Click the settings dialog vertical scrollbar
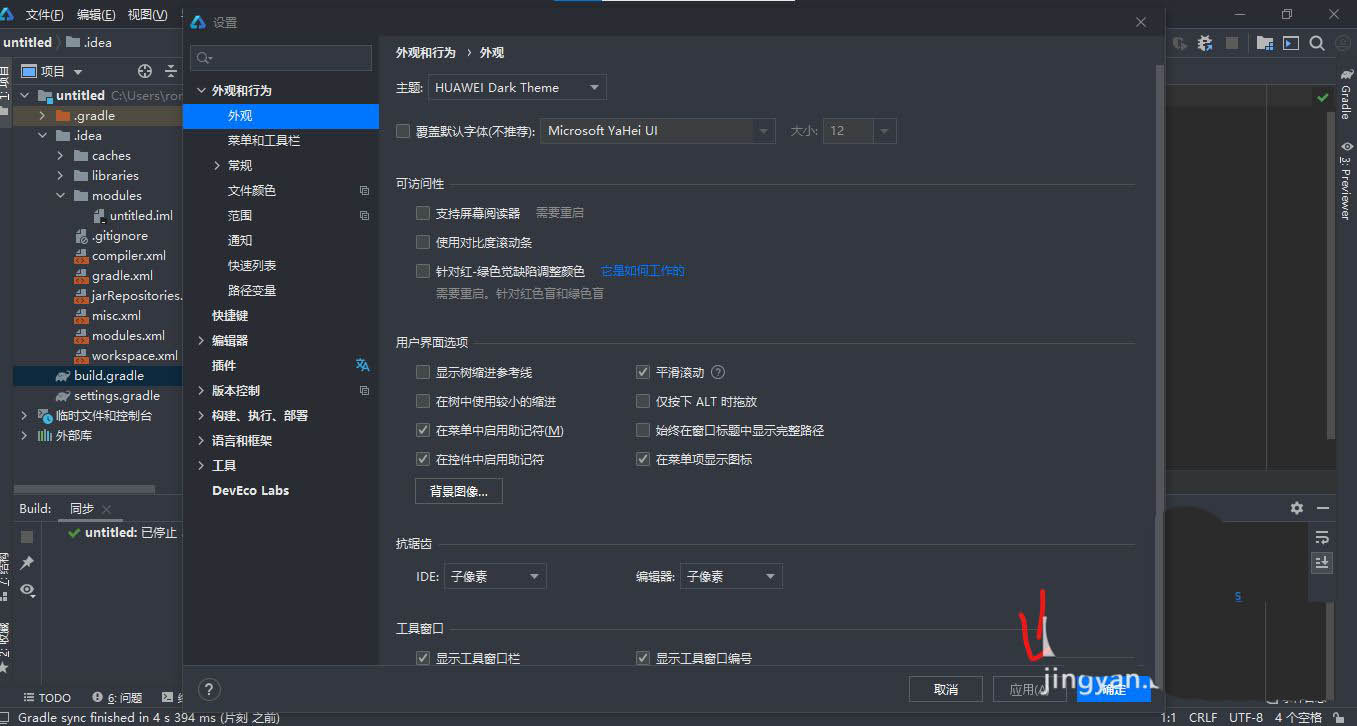 pos(1160,290)
